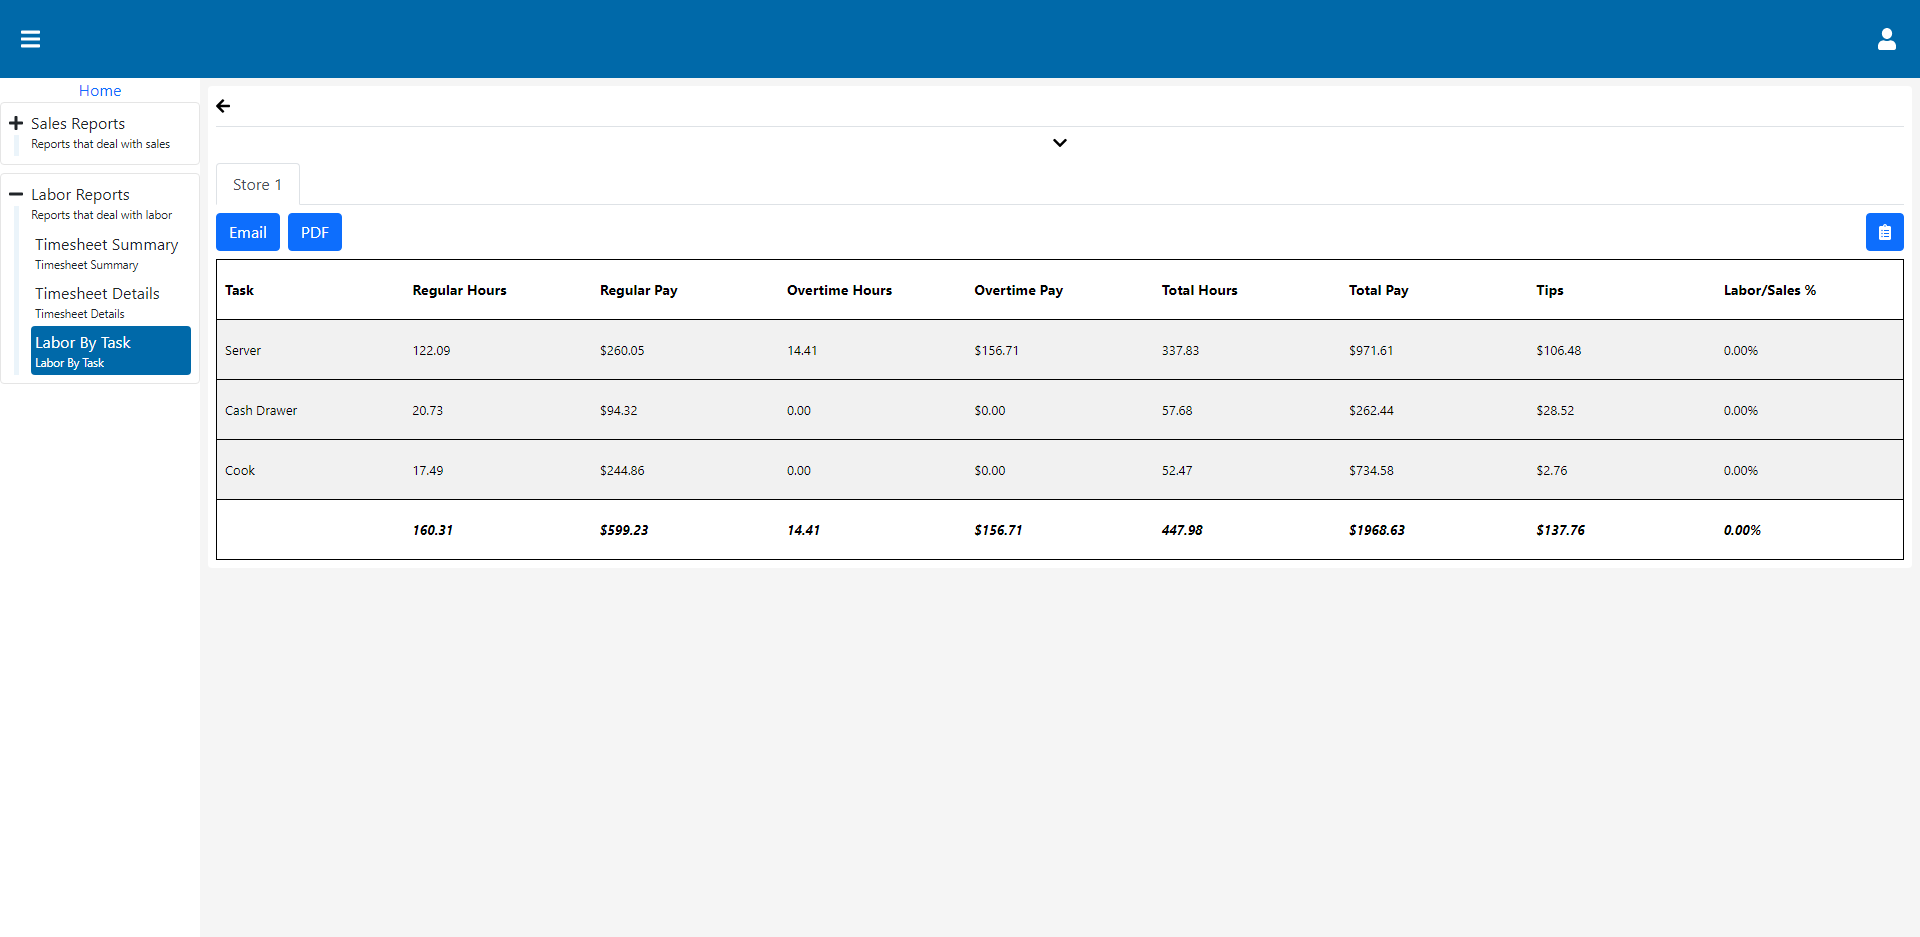Copy report using the clipboard icon button

1884,232
